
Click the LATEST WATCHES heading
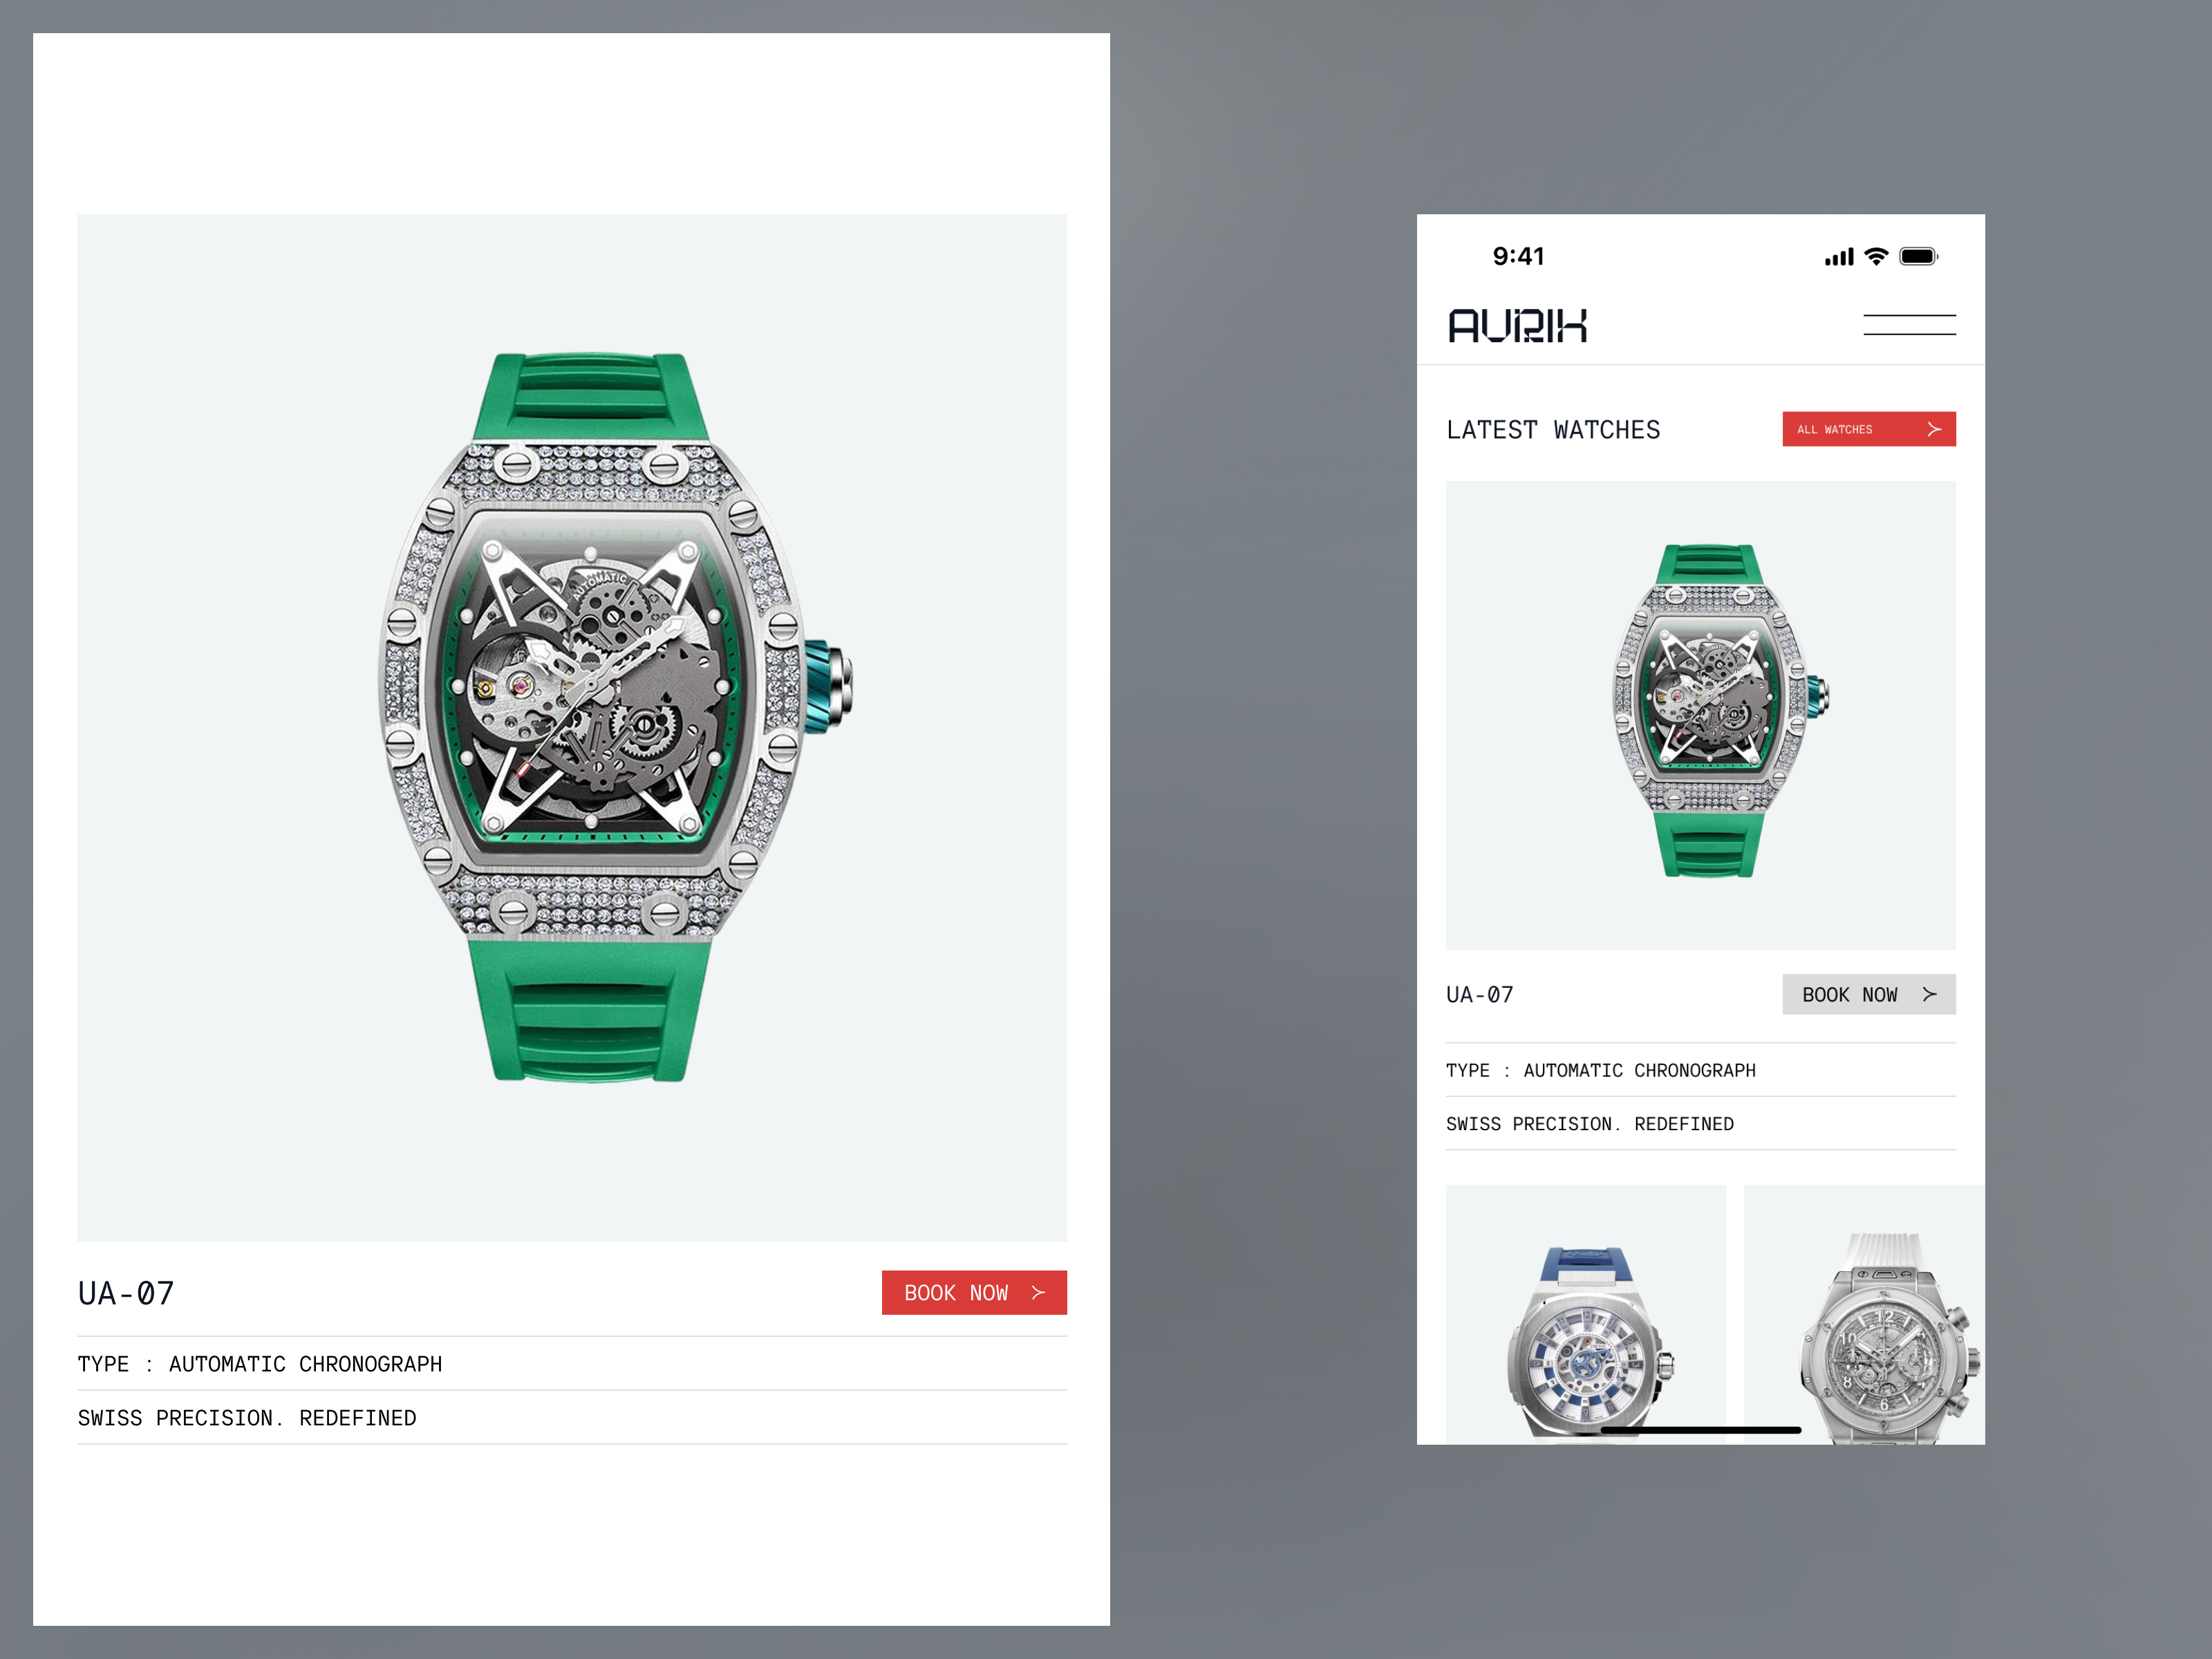click(1552, 430)
